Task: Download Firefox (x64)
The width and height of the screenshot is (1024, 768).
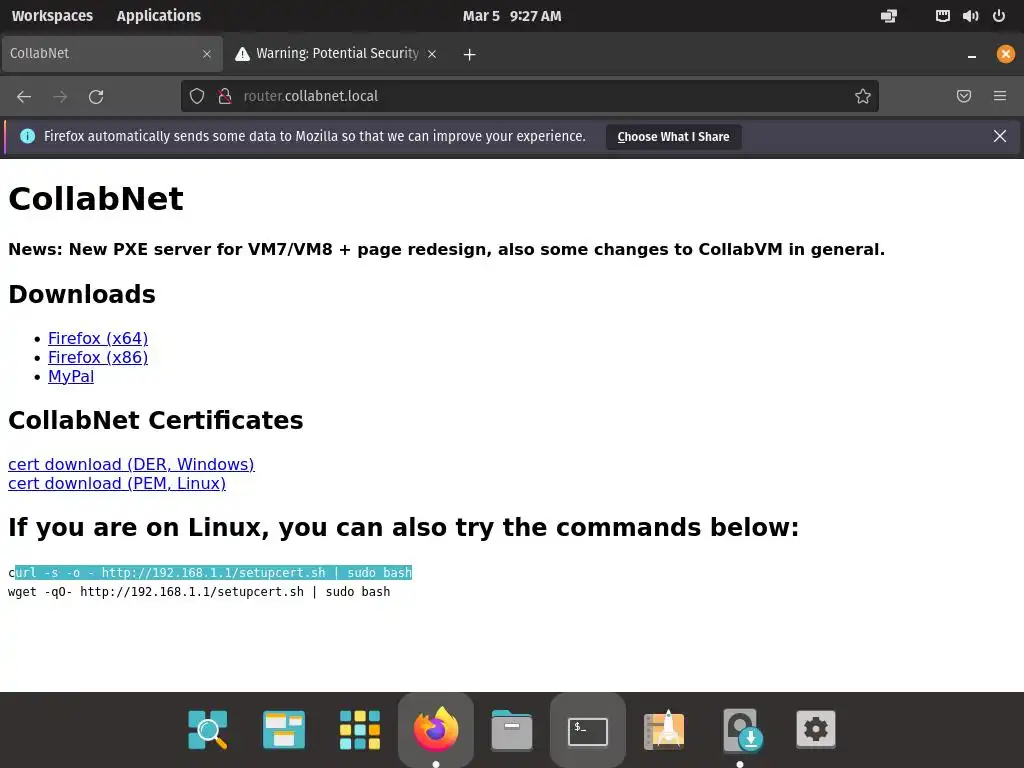Action: coord(98,338)
